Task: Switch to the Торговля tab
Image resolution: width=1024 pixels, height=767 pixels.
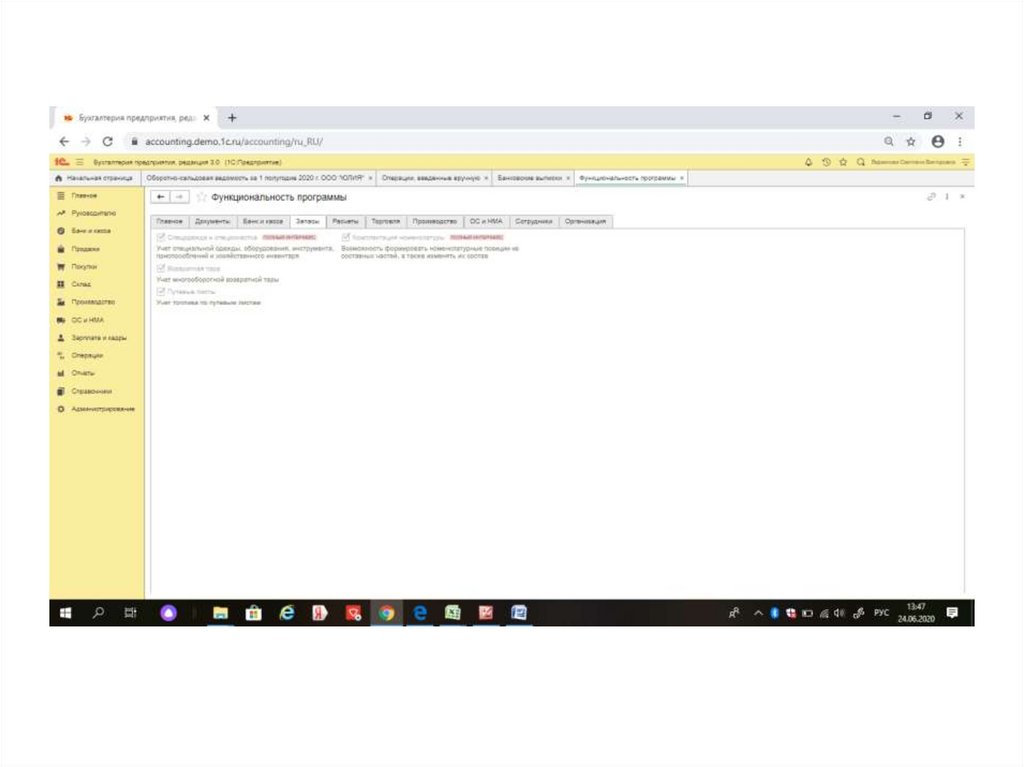Action: pyautogui.click(x=385, y=221)
